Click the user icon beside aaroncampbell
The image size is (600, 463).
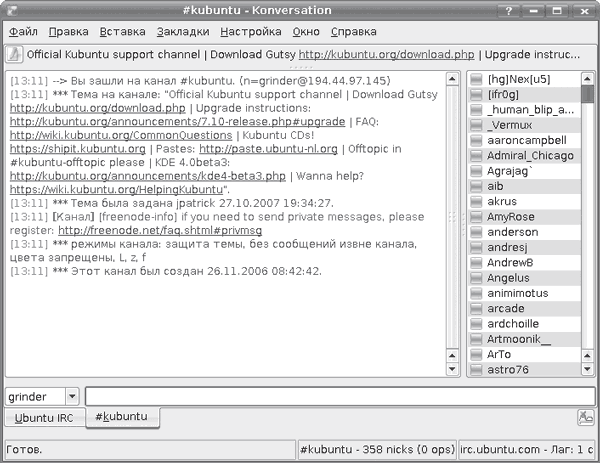tap(478, 140)
